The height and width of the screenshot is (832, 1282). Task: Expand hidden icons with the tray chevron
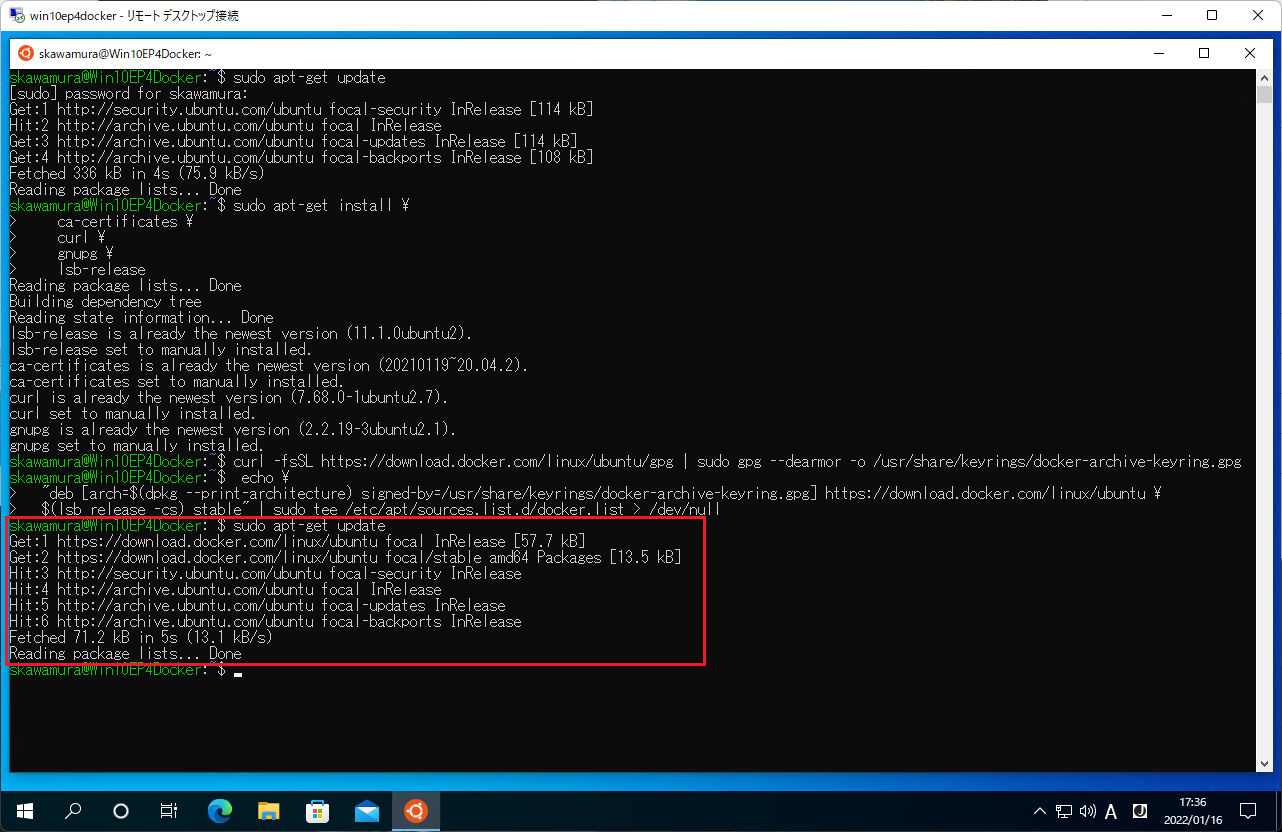click(x=1040, y=811)
